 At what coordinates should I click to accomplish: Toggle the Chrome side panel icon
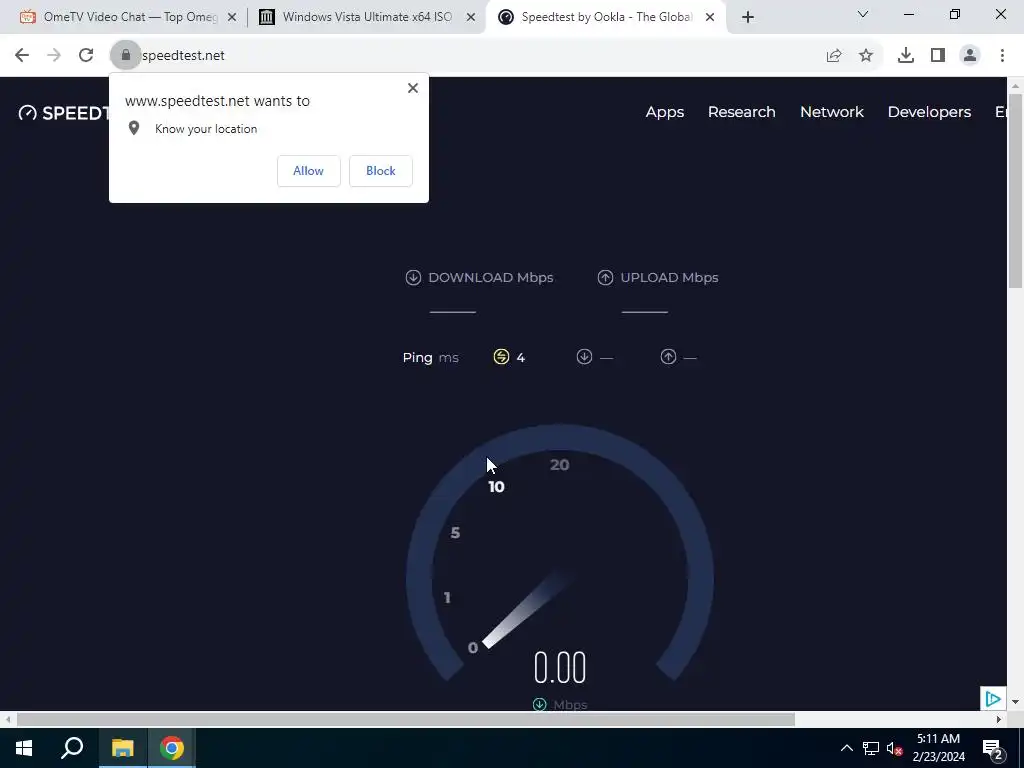938,56
